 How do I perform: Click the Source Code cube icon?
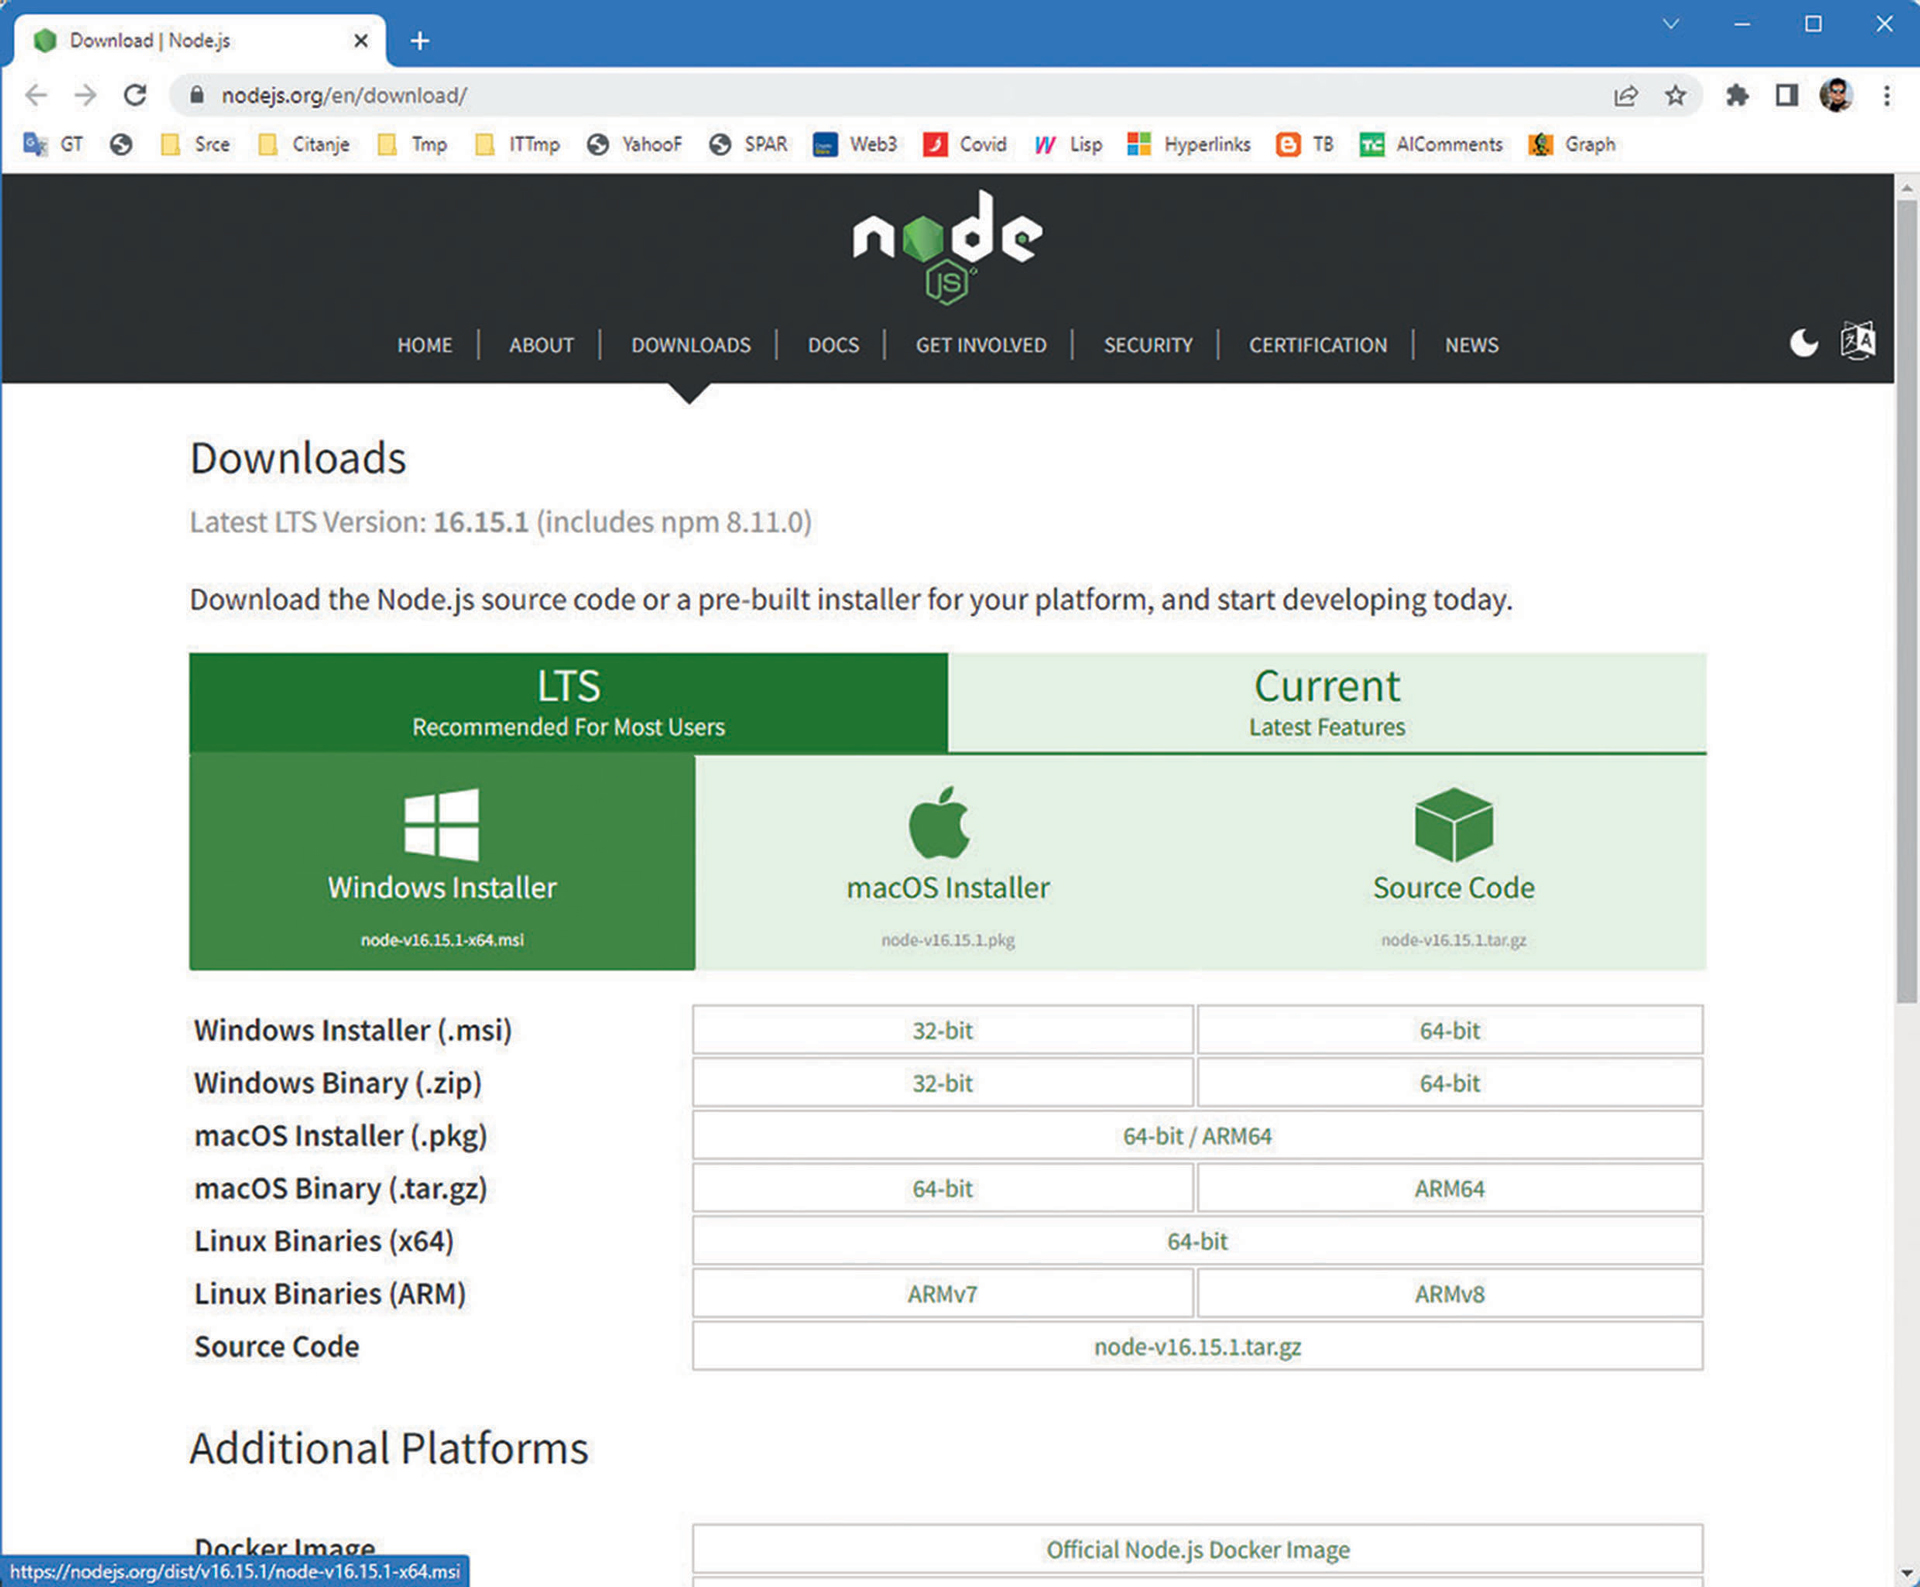pyautogui.click(x=1453, y=825)
